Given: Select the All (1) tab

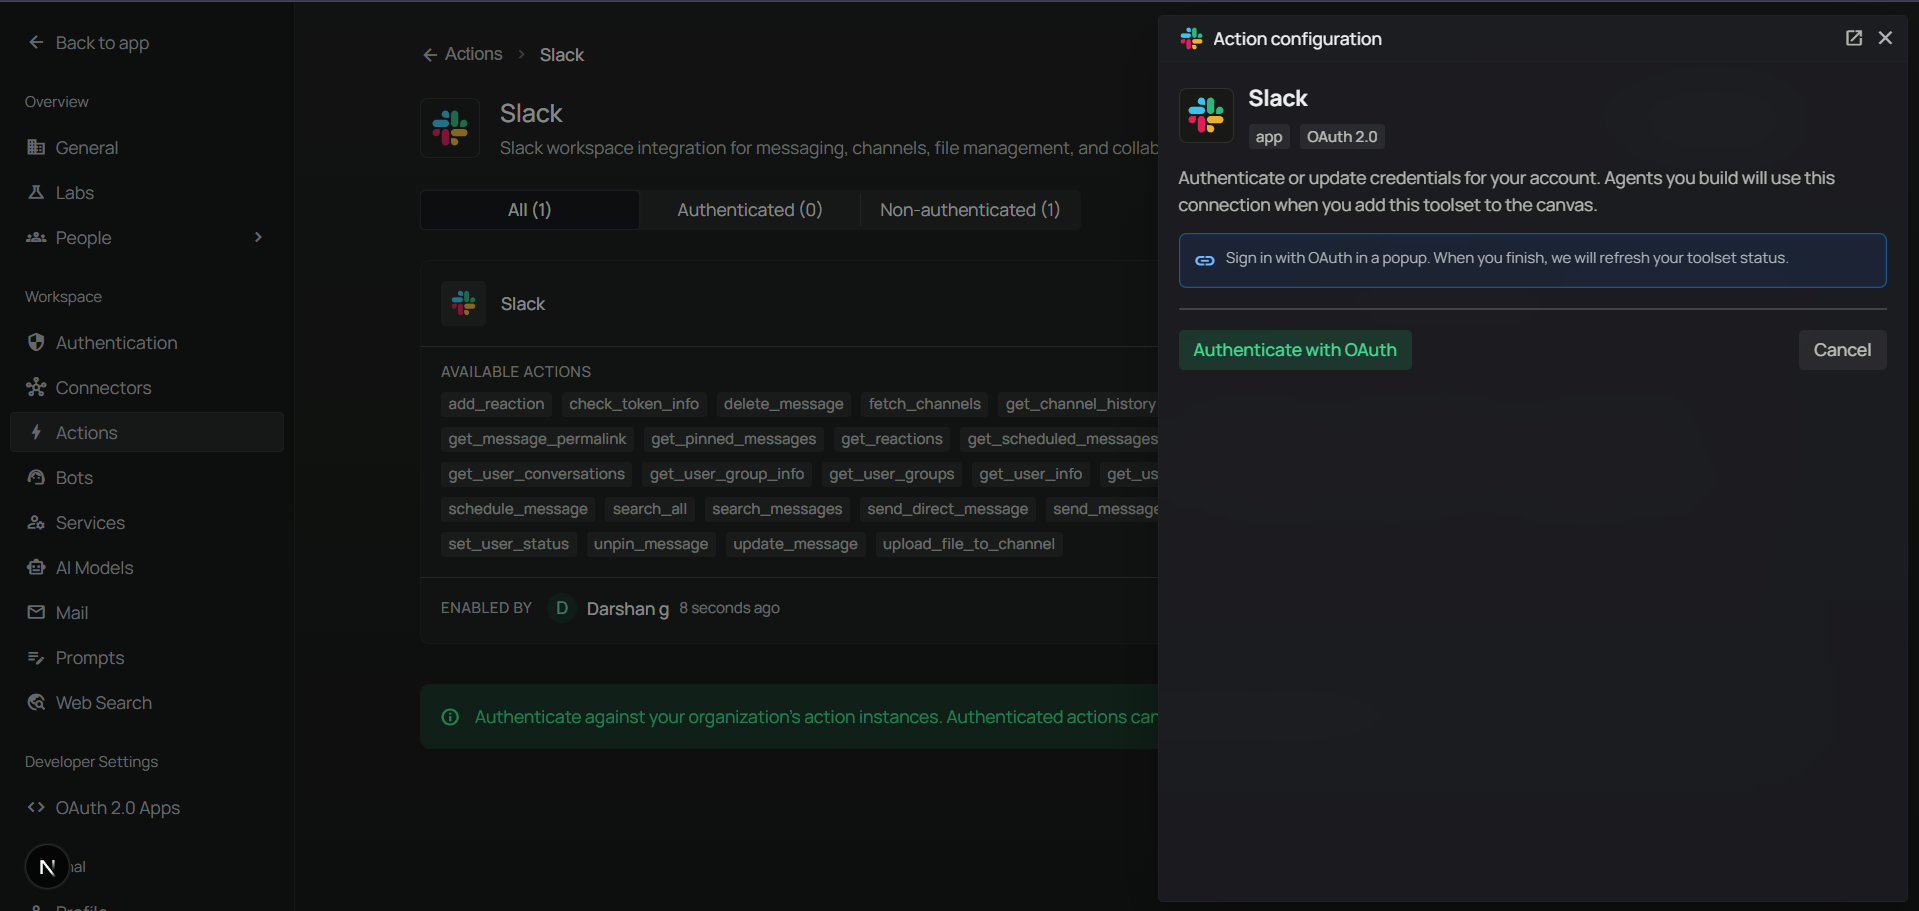Looking at the screenshot, I should coord(530,210).
